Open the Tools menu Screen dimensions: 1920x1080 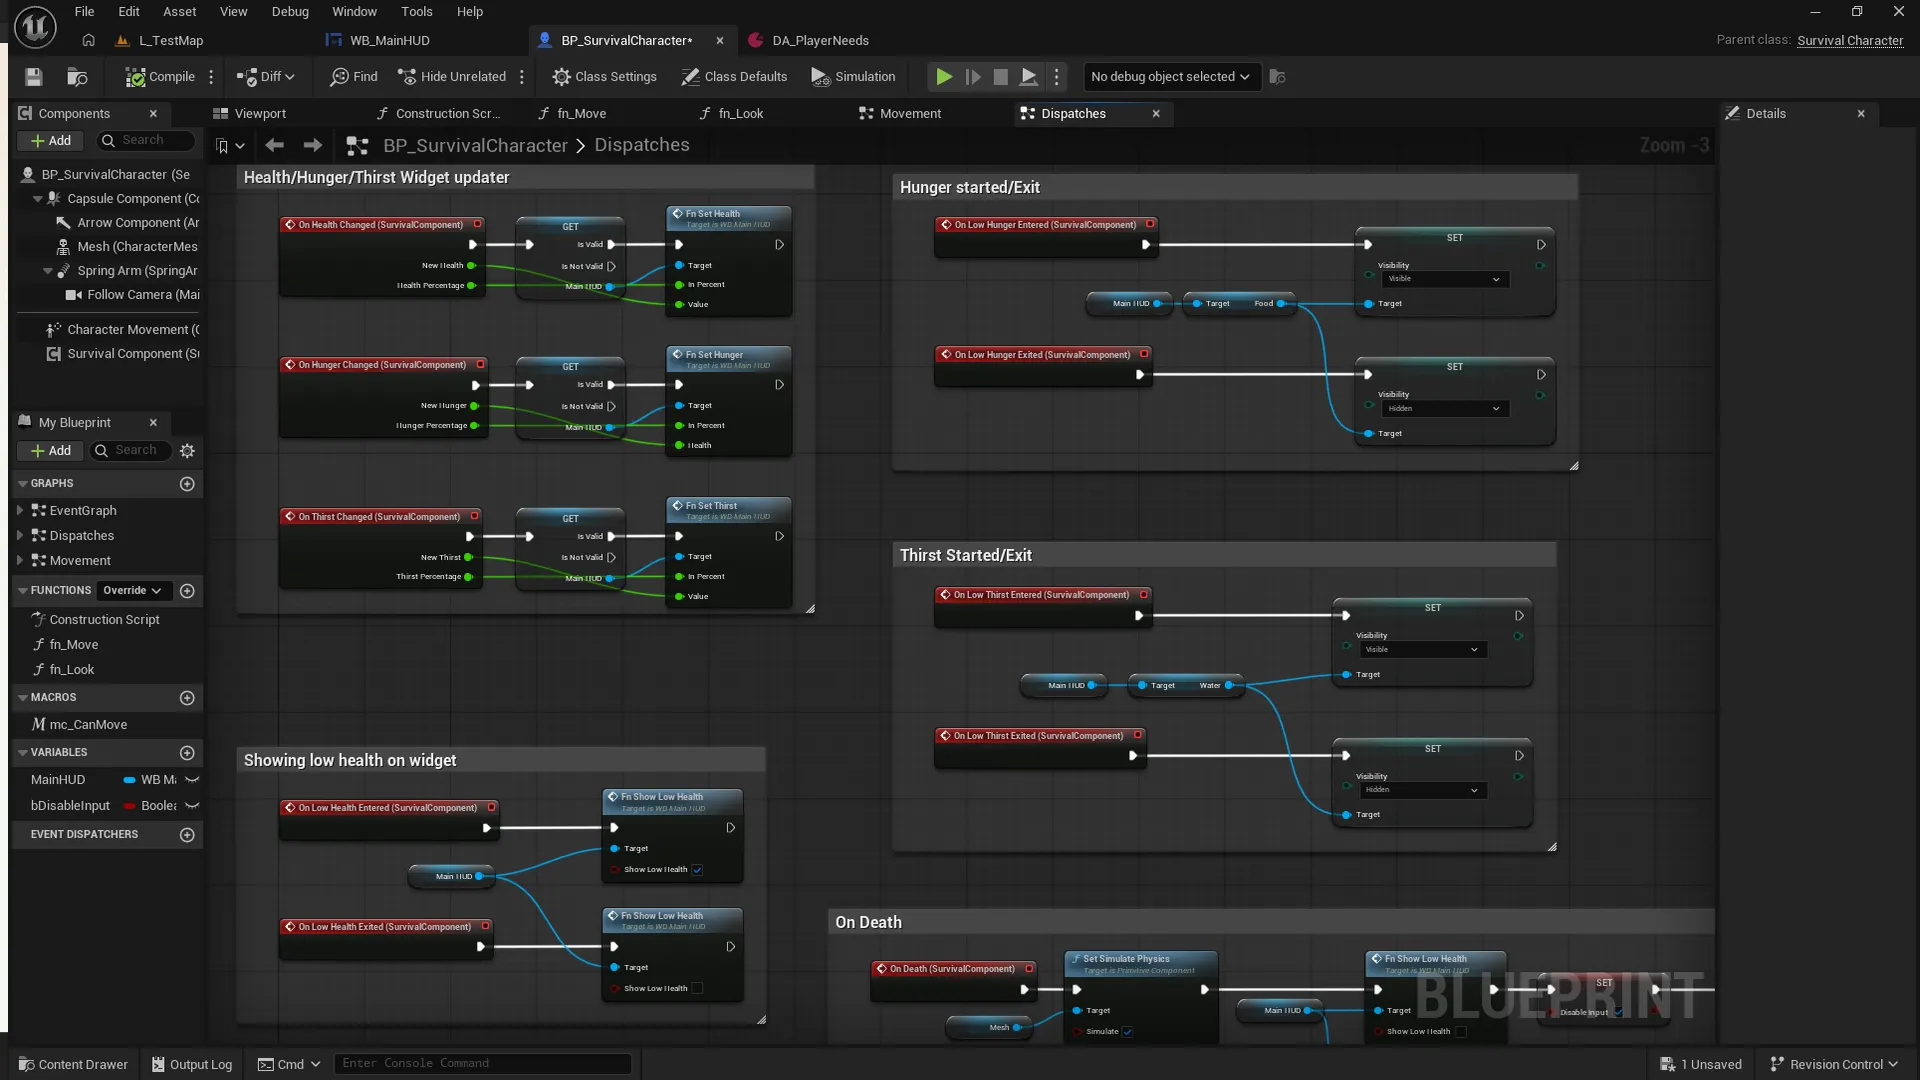417,12
